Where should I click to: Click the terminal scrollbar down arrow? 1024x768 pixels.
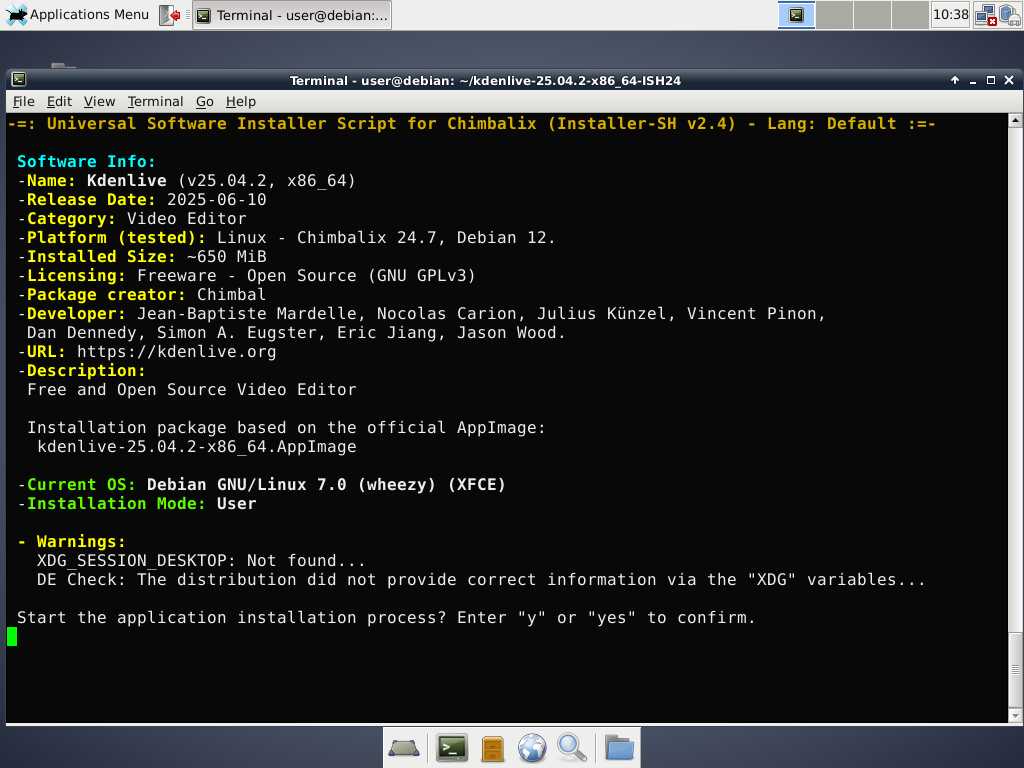[1016, 716]
